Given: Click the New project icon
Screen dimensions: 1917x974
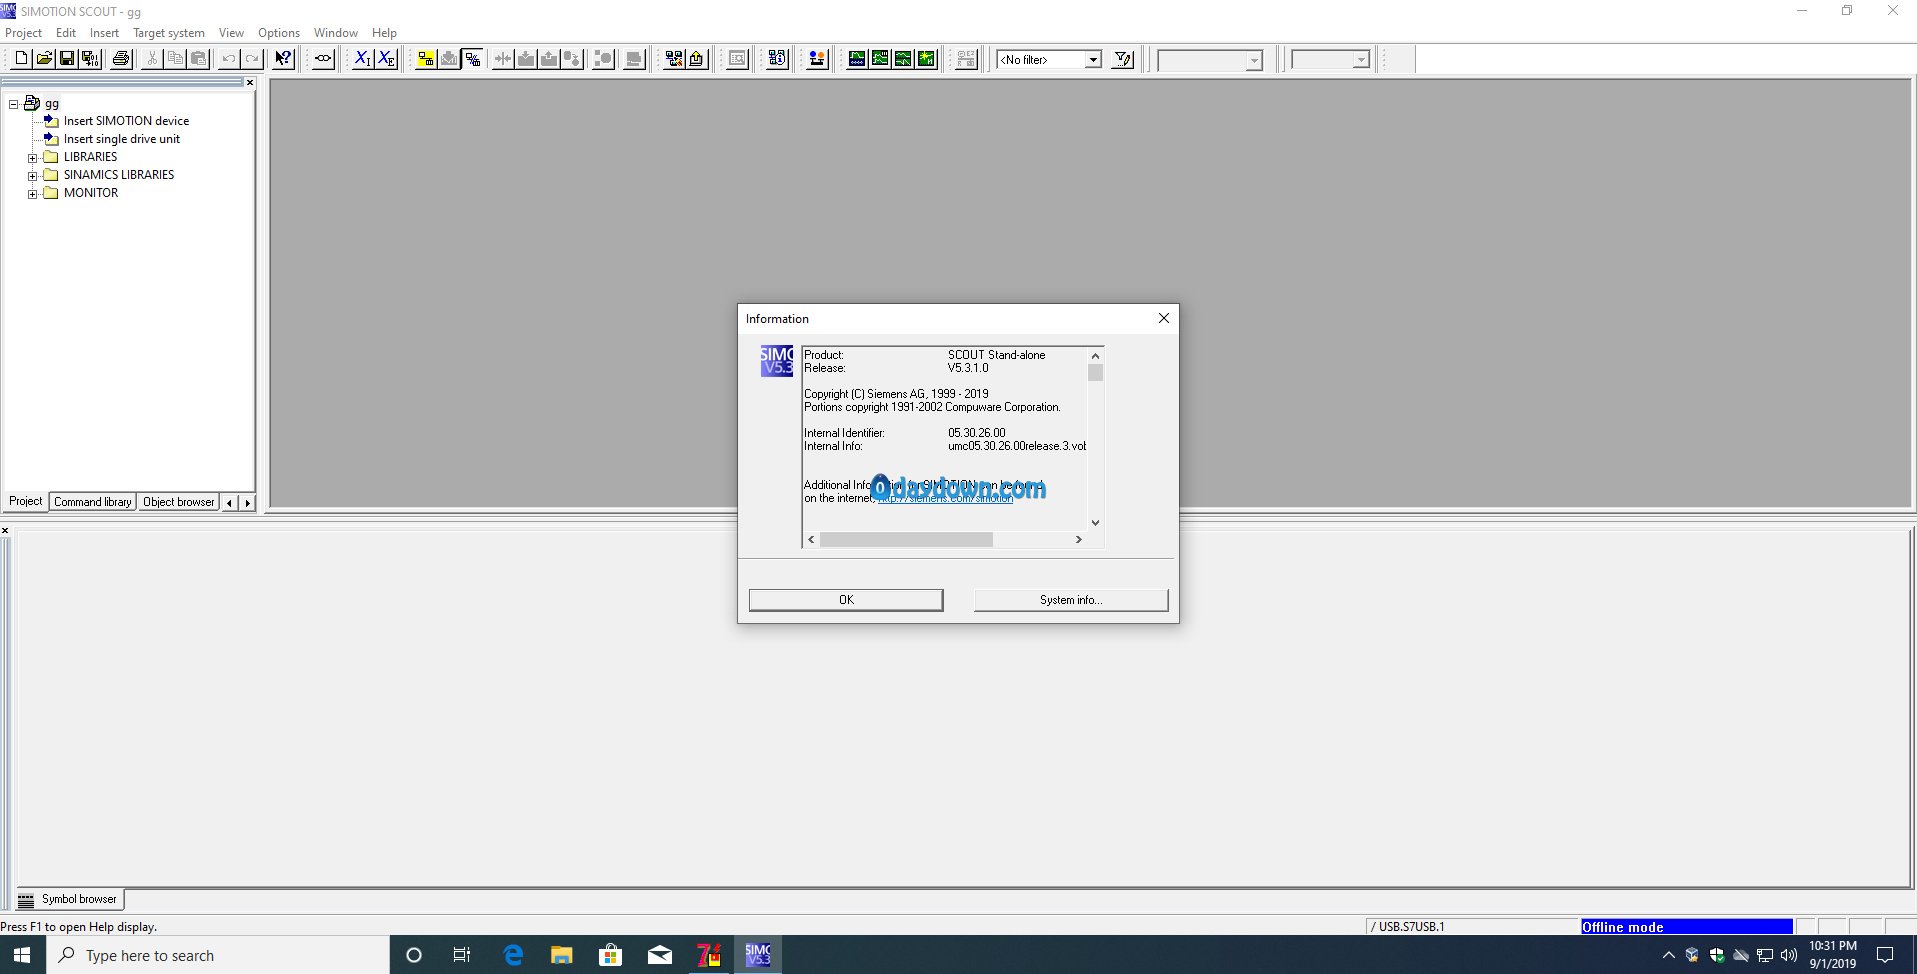Looking at the screenshot, I should tap(21, 59).
